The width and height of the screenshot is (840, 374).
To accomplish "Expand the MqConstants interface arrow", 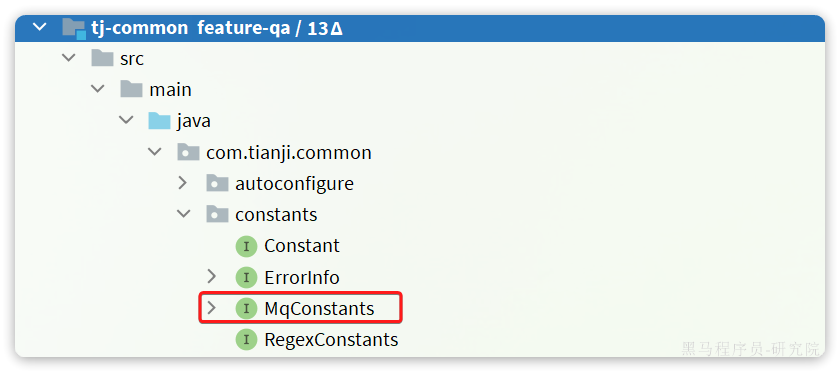I will click(212, 308).
